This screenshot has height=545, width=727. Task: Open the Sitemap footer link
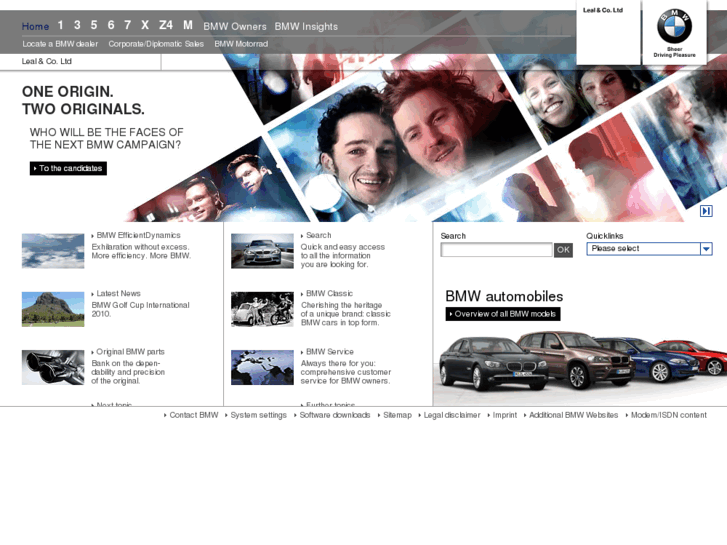(397, 415)
